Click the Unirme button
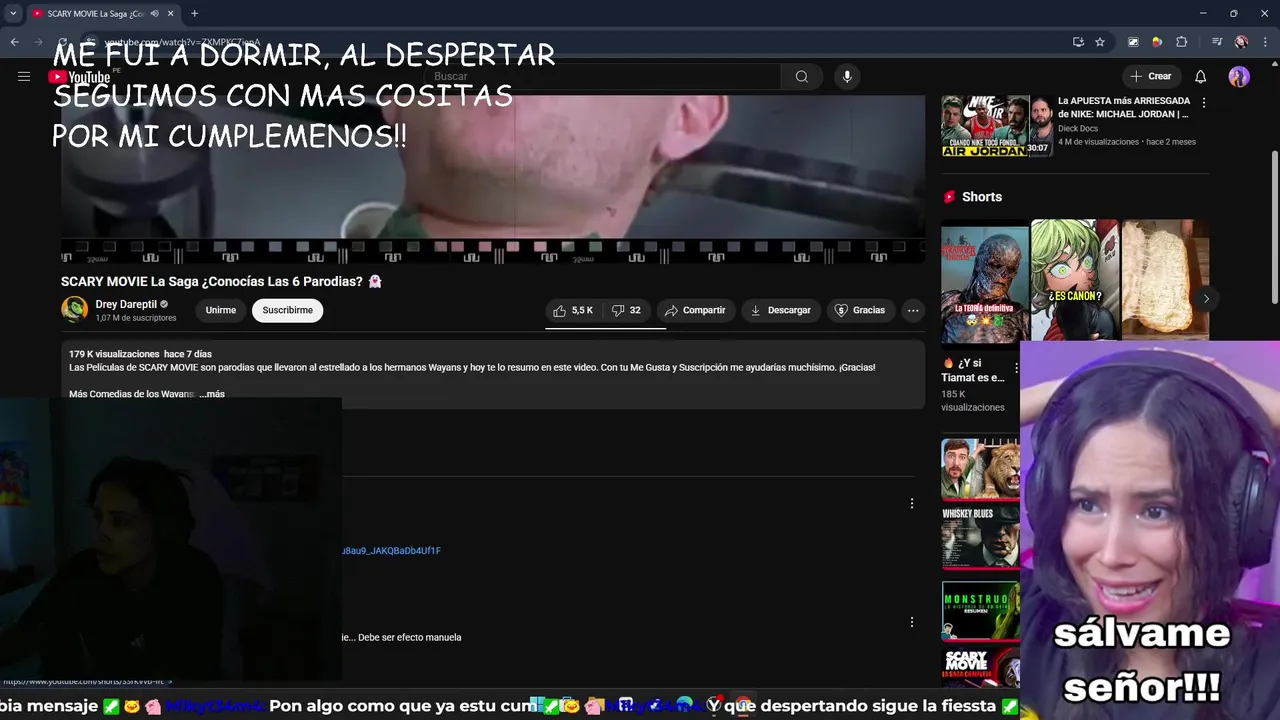 coord(221,310)
